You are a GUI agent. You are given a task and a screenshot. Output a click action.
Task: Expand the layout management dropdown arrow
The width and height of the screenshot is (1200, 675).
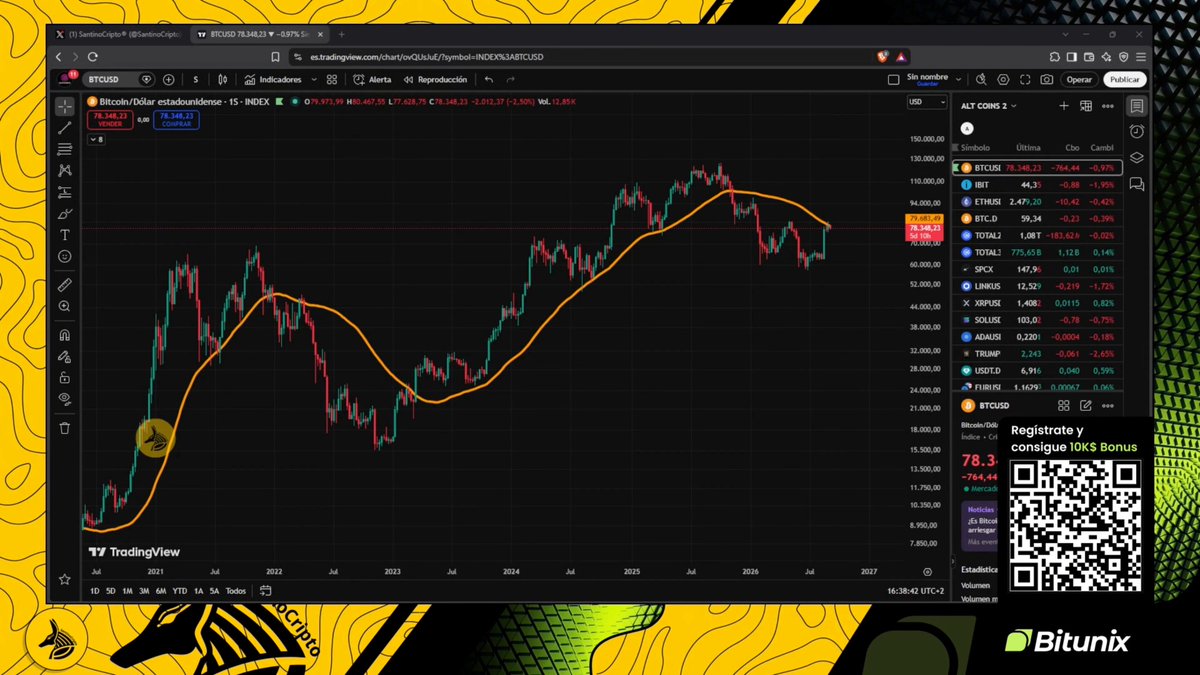[x=958, y=79]
